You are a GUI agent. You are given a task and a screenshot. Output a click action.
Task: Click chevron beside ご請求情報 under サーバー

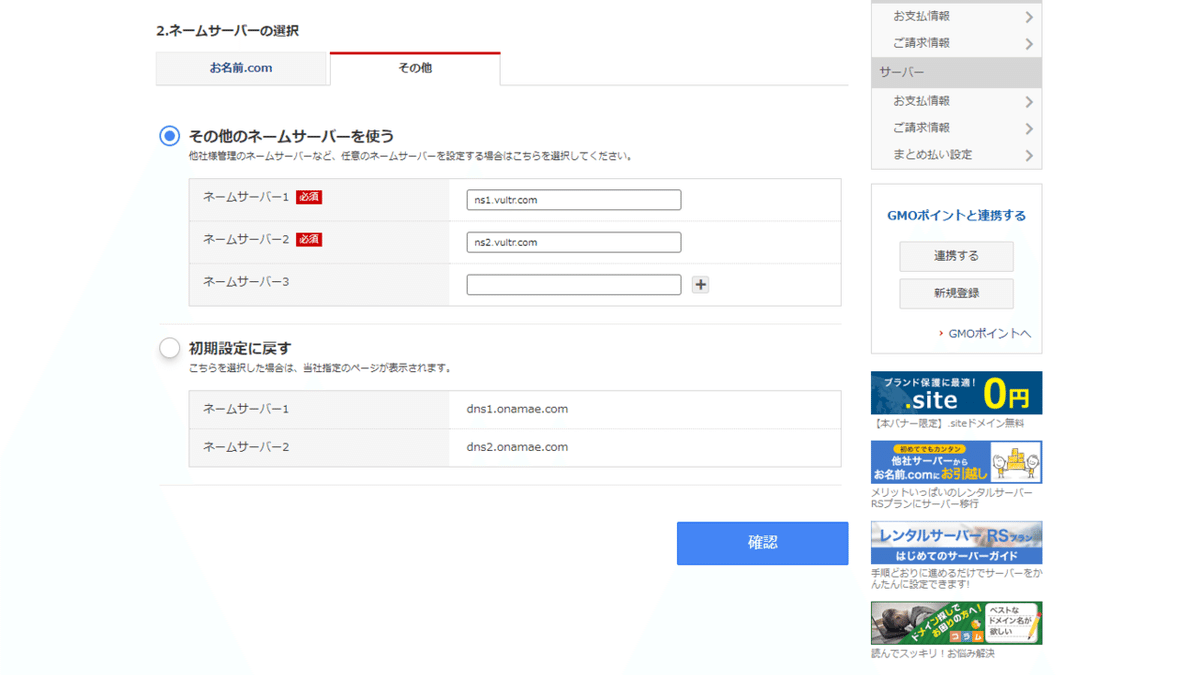[x=1029, y=129]
